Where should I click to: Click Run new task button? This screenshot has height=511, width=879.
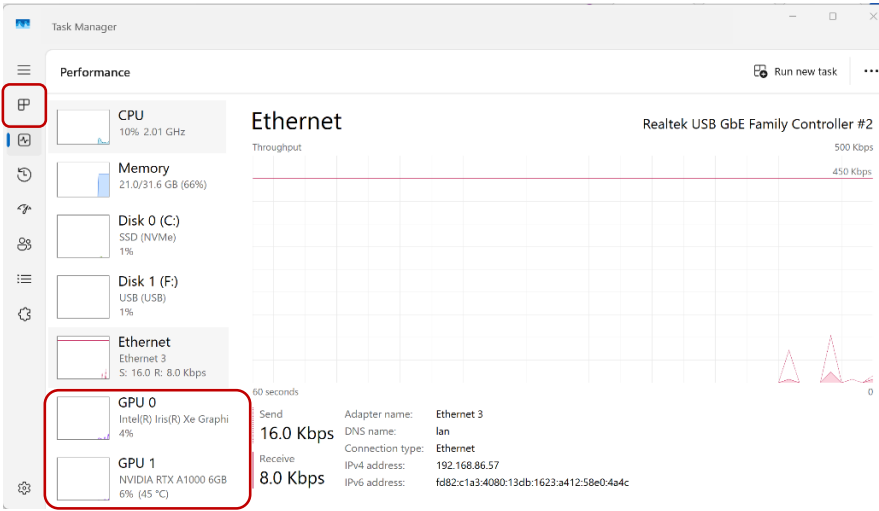[x=795, y=72]
